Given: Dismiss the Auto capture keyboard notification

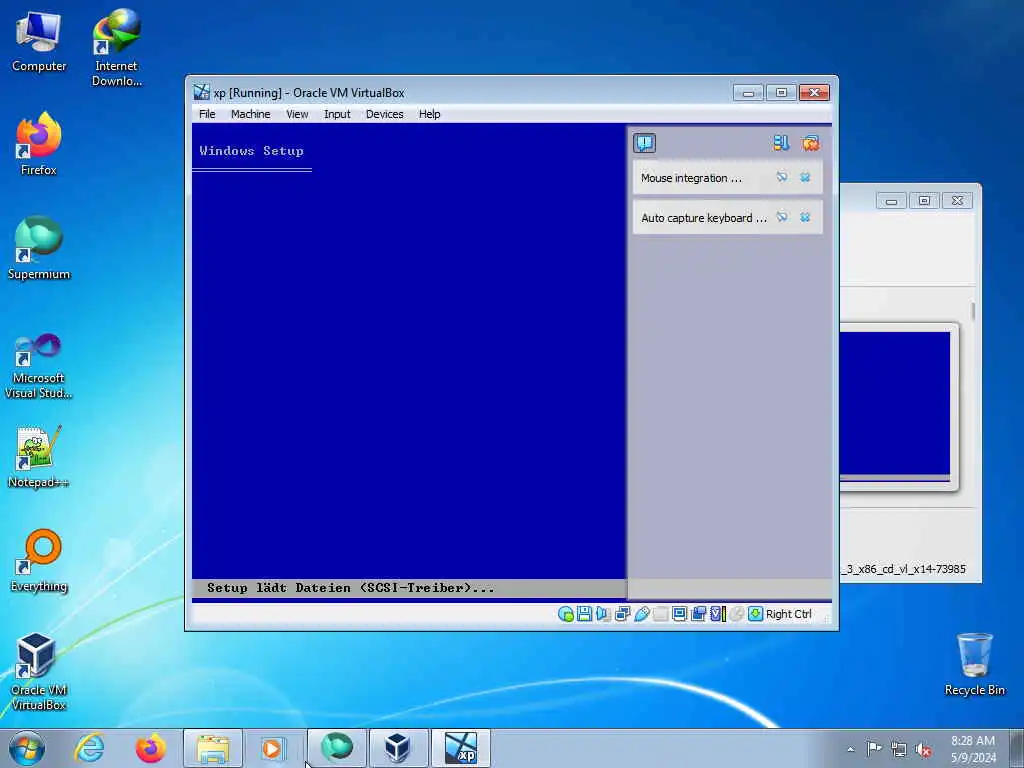Looking at the screenshot, I should tap(805, 217).
